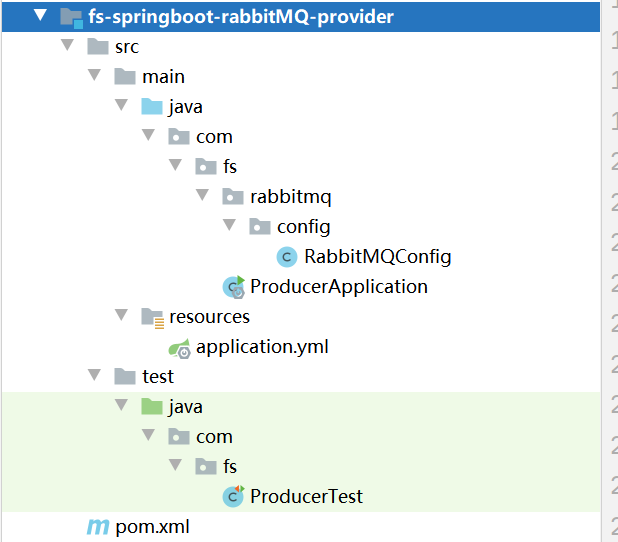Select the main label
This screenshot has height=542, width=618.
pyautogui.click(x=163, y=76)
